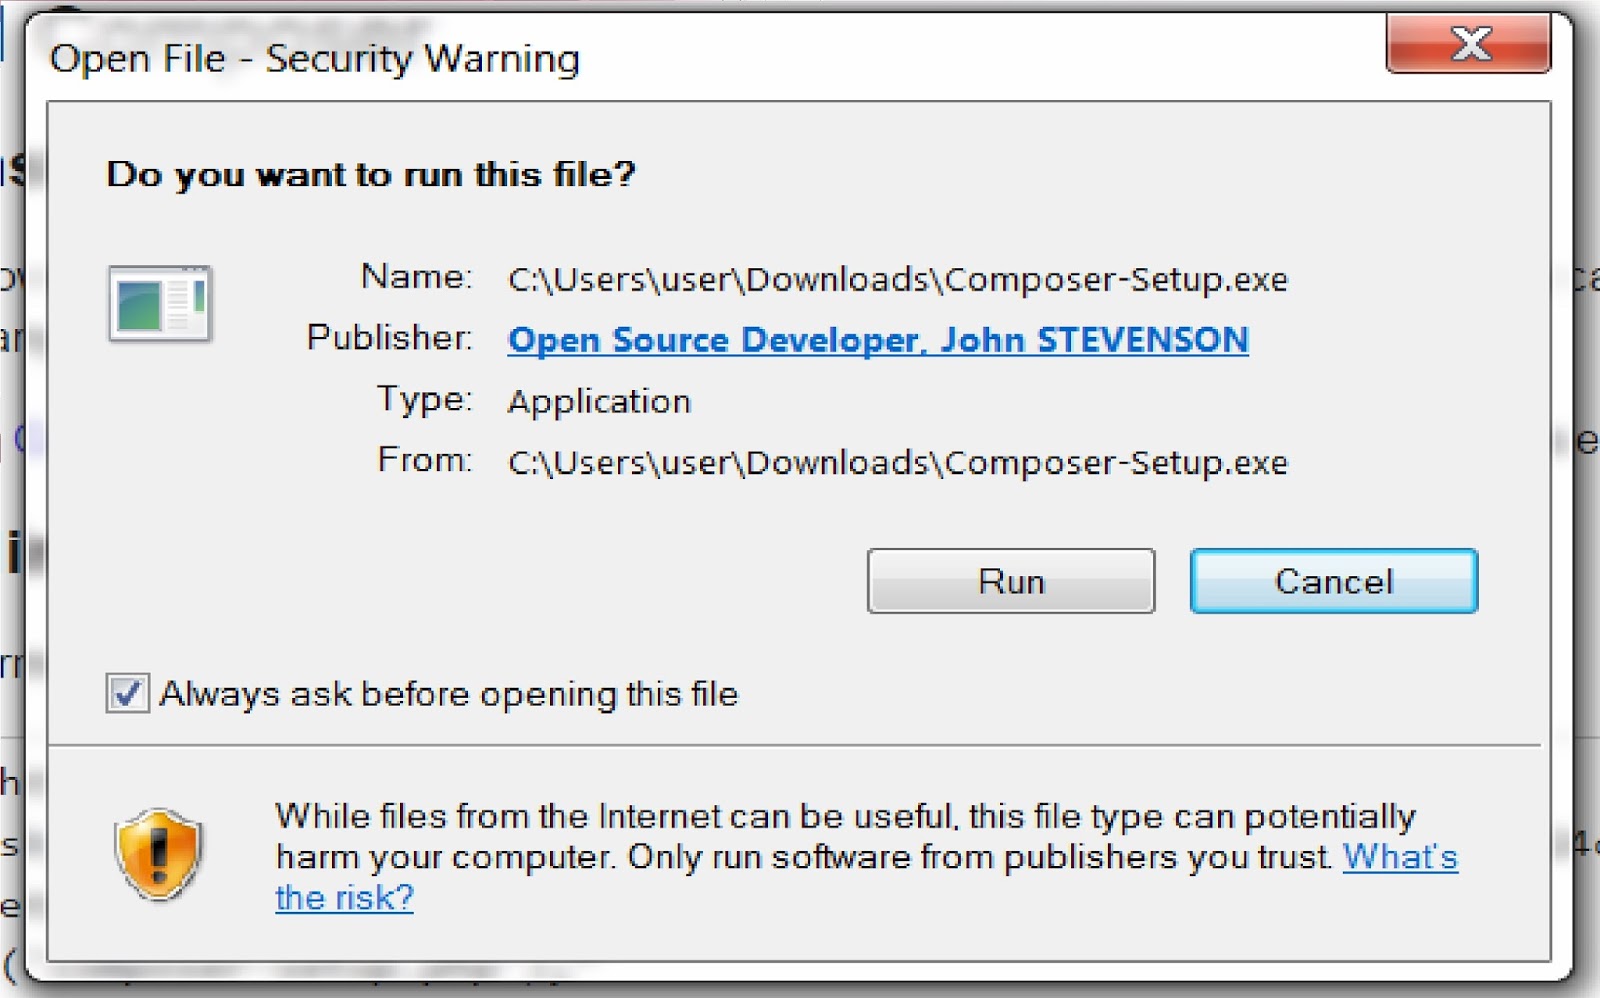The image size is (1600, 998).
Task: Click the Name field's Composer-Setup.exe path
Action: [x=897, y=279]
